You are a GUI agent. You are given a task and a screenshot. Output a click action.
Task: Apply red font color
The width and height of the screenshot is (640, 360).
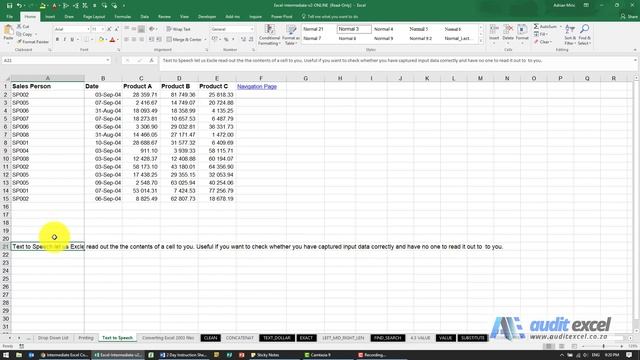click(113, 40)
